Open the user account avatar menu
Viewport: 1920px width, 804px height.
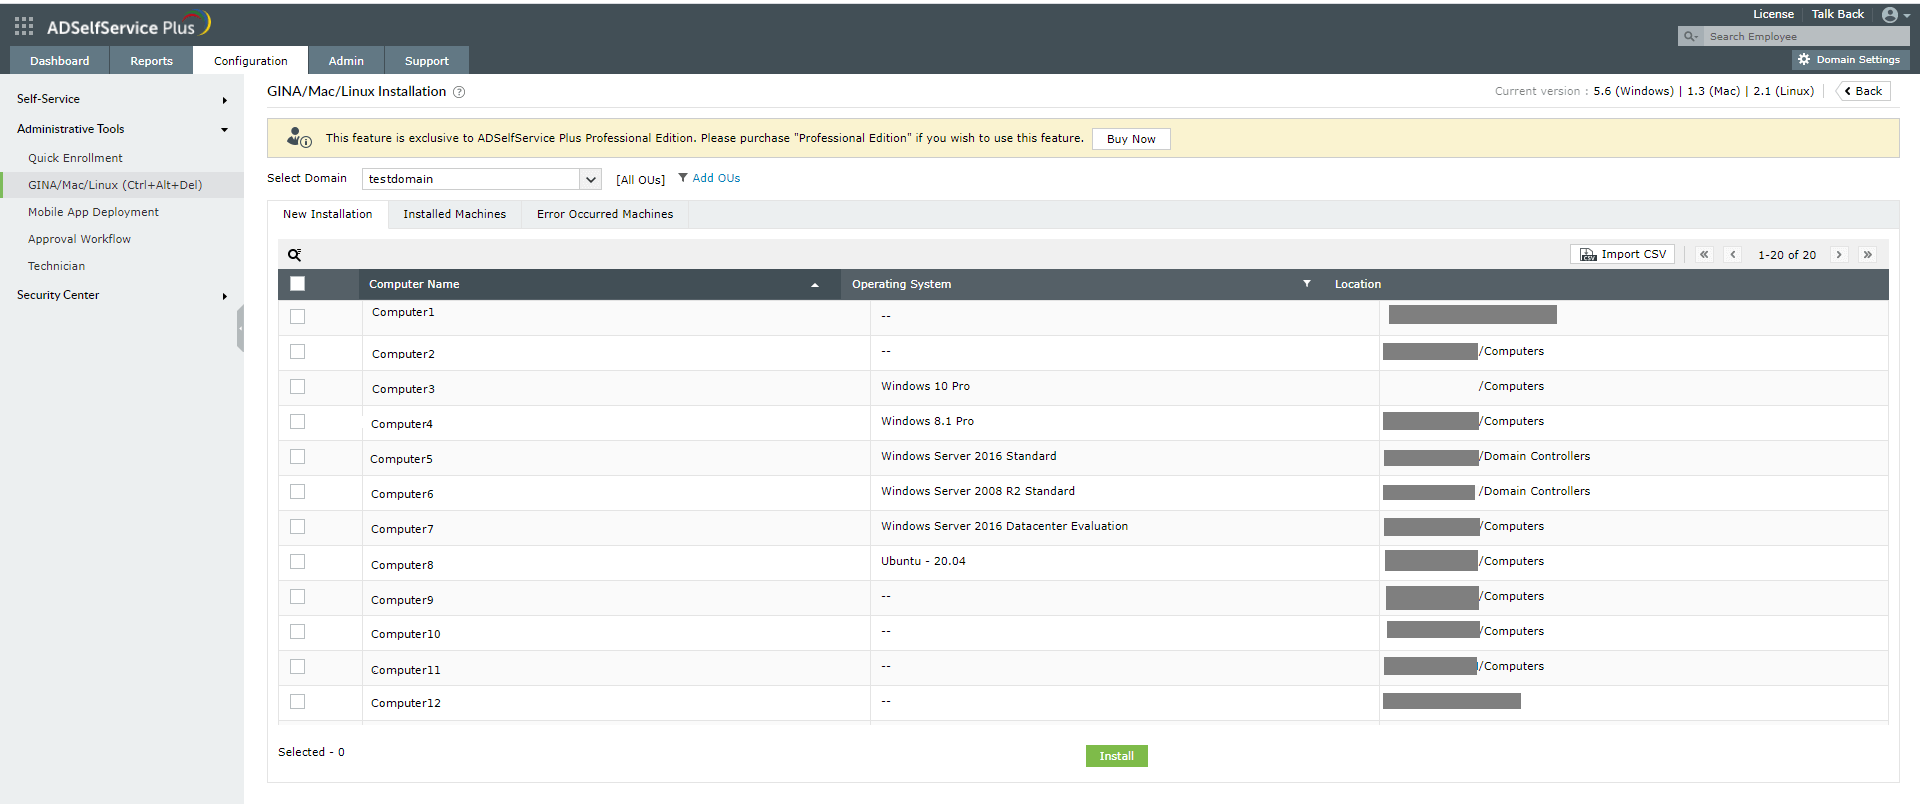click(1895, 15)
